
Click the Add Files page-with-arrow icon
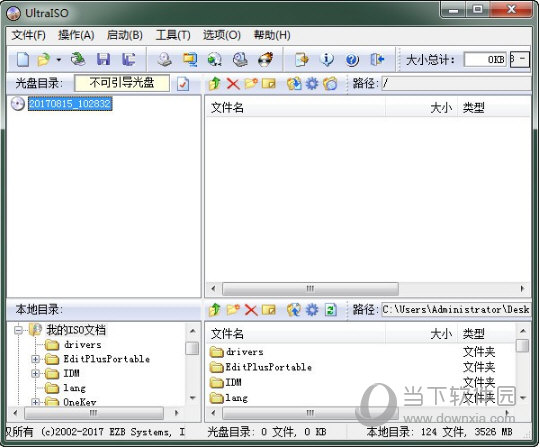(302, 60)
